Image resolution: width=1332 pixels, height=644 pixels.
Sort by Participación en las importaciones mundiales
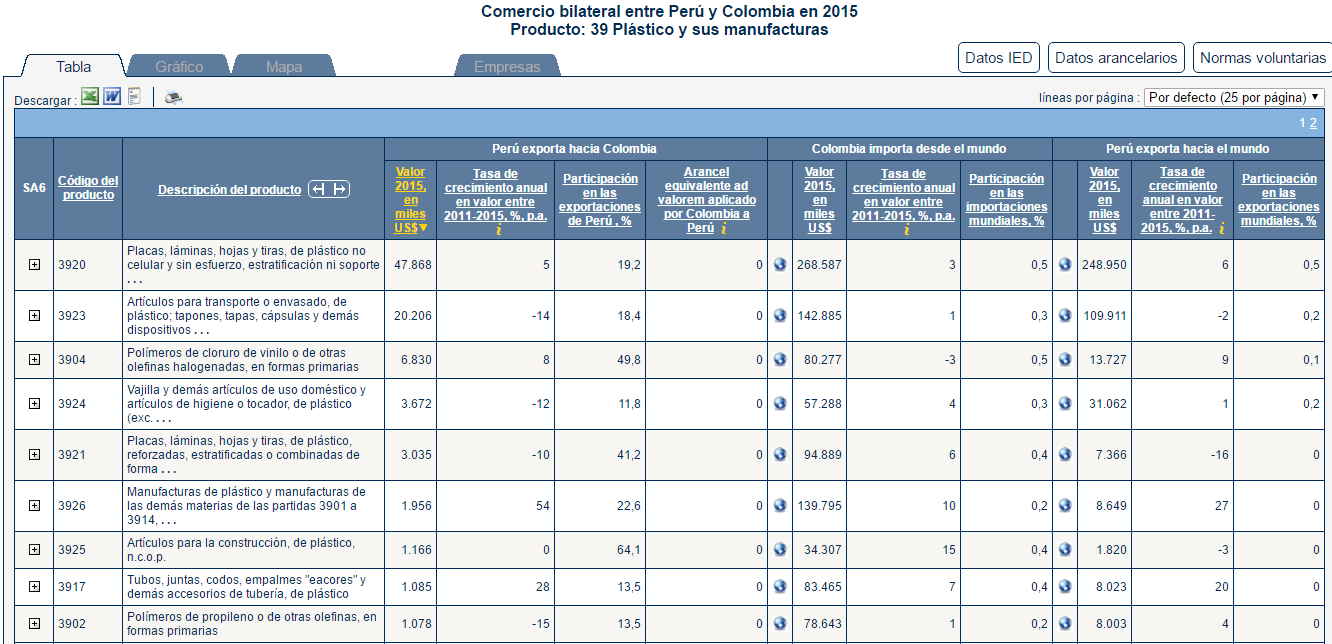pyautogui.click(x=1007, y=200)
